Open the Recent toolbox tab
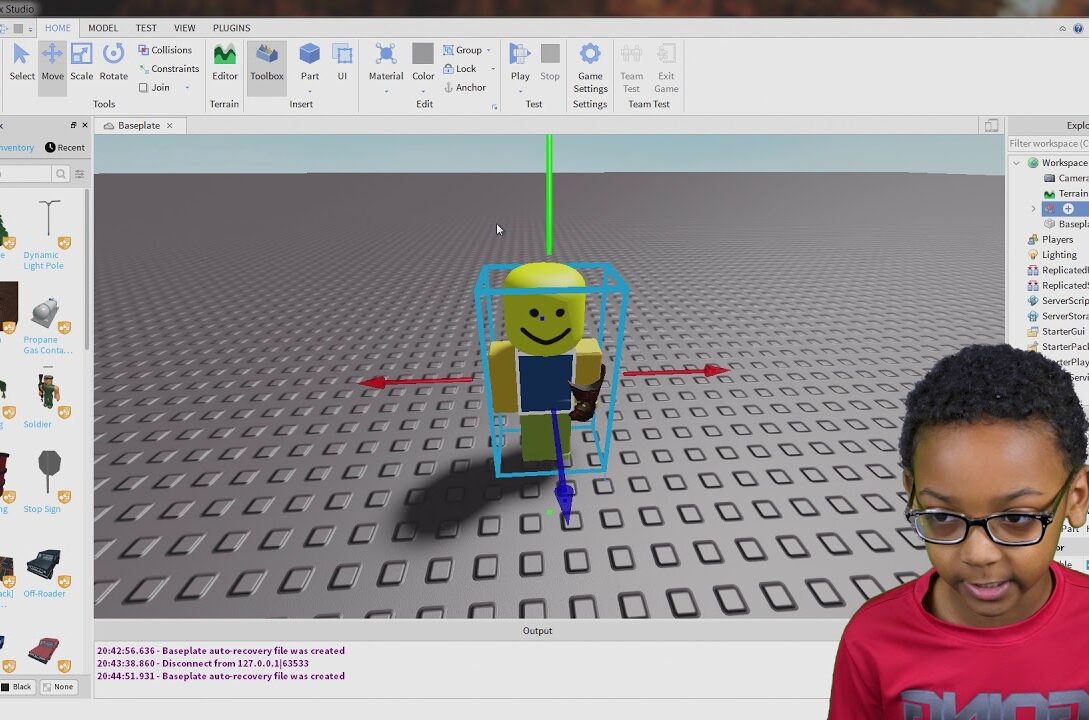 (x=65, y=147)
